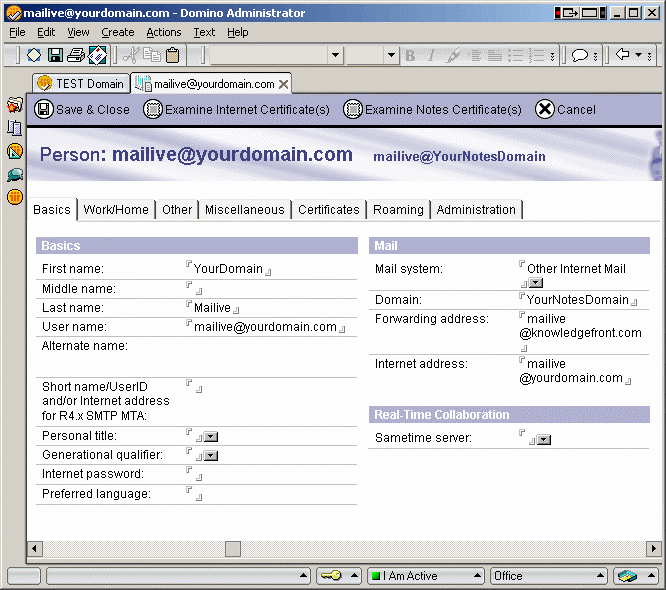Switch to the Other tab
The height and width of the screenshot is (590, 666).
coord(177,210)
